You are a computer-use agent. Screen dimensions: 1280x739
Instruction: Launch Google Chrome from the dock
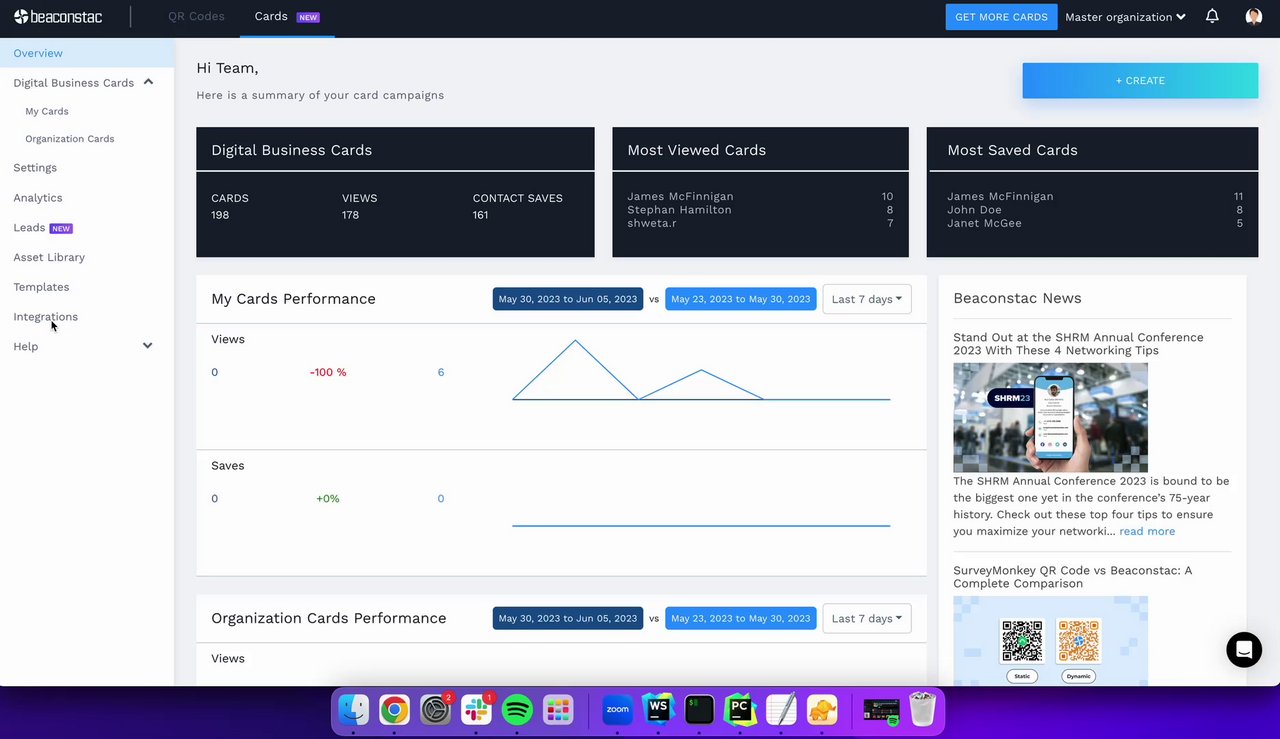pyautogui.click(x=395, y=710)
